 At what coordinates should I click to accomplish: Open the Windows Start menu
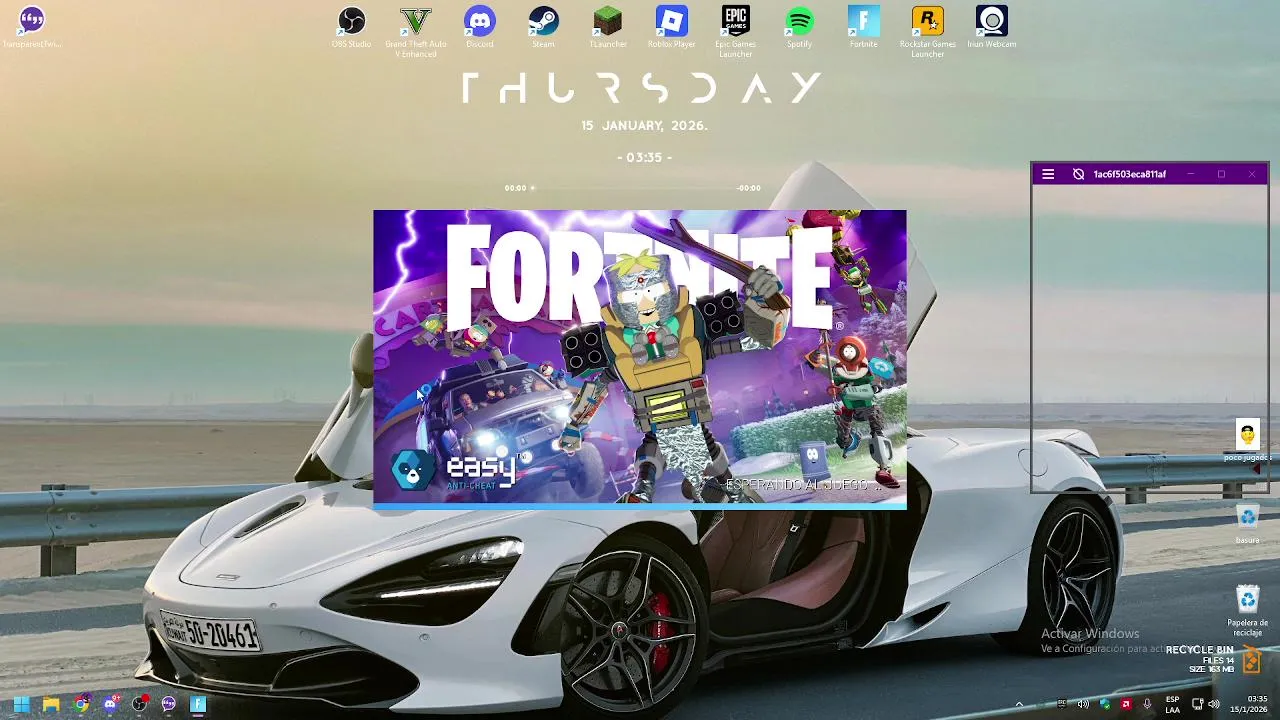(x=21, y=704)
